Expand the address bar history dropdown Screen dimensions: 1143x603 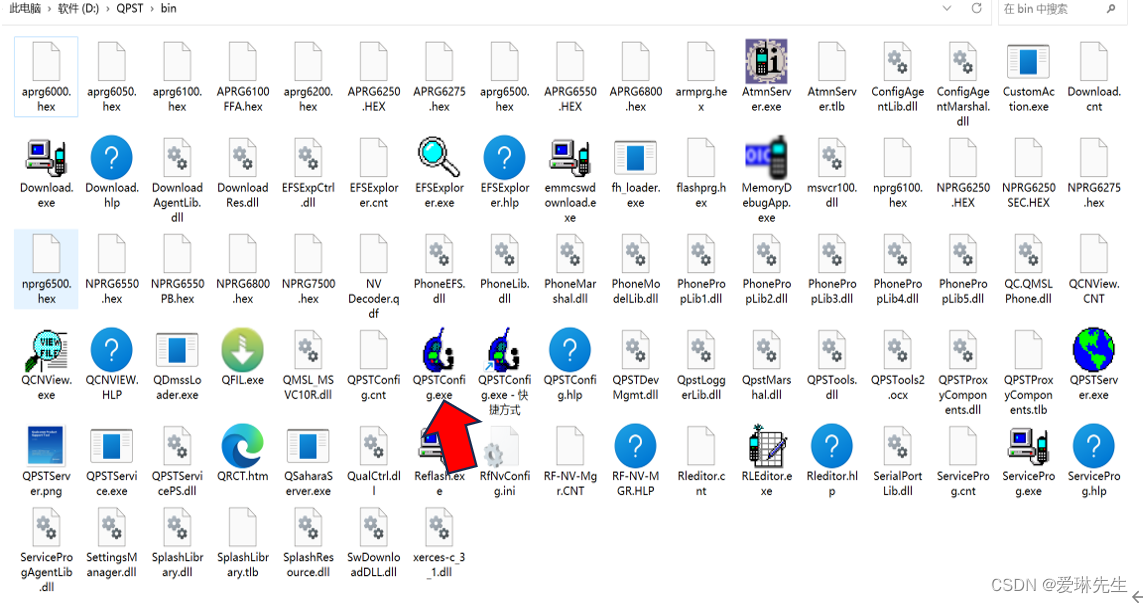point(947,9)
